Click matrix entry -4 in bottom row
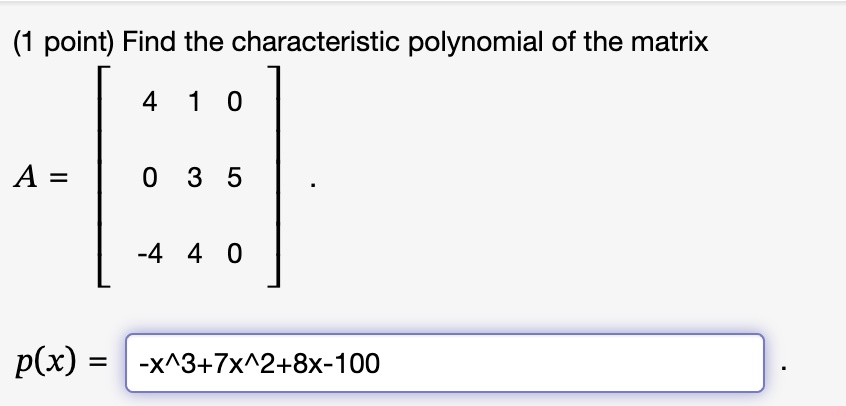The width and height of the screenshot is (846, 406). point(149,253)
